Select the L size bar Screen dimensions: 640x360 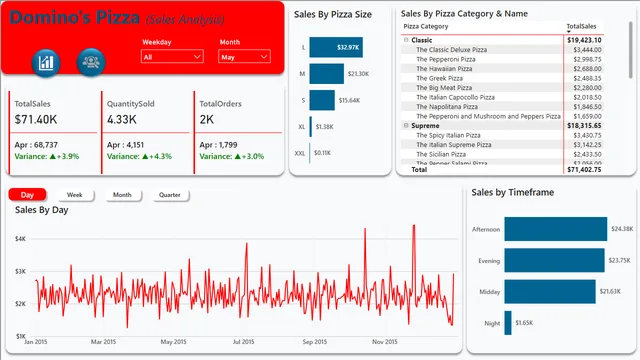click(336, 47)
